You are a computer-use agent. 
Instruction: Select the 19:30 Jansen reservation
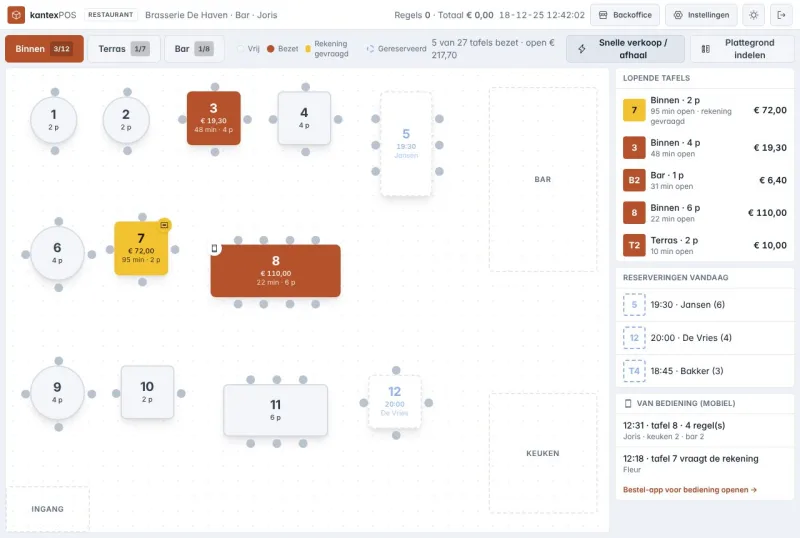pos(705,305)
